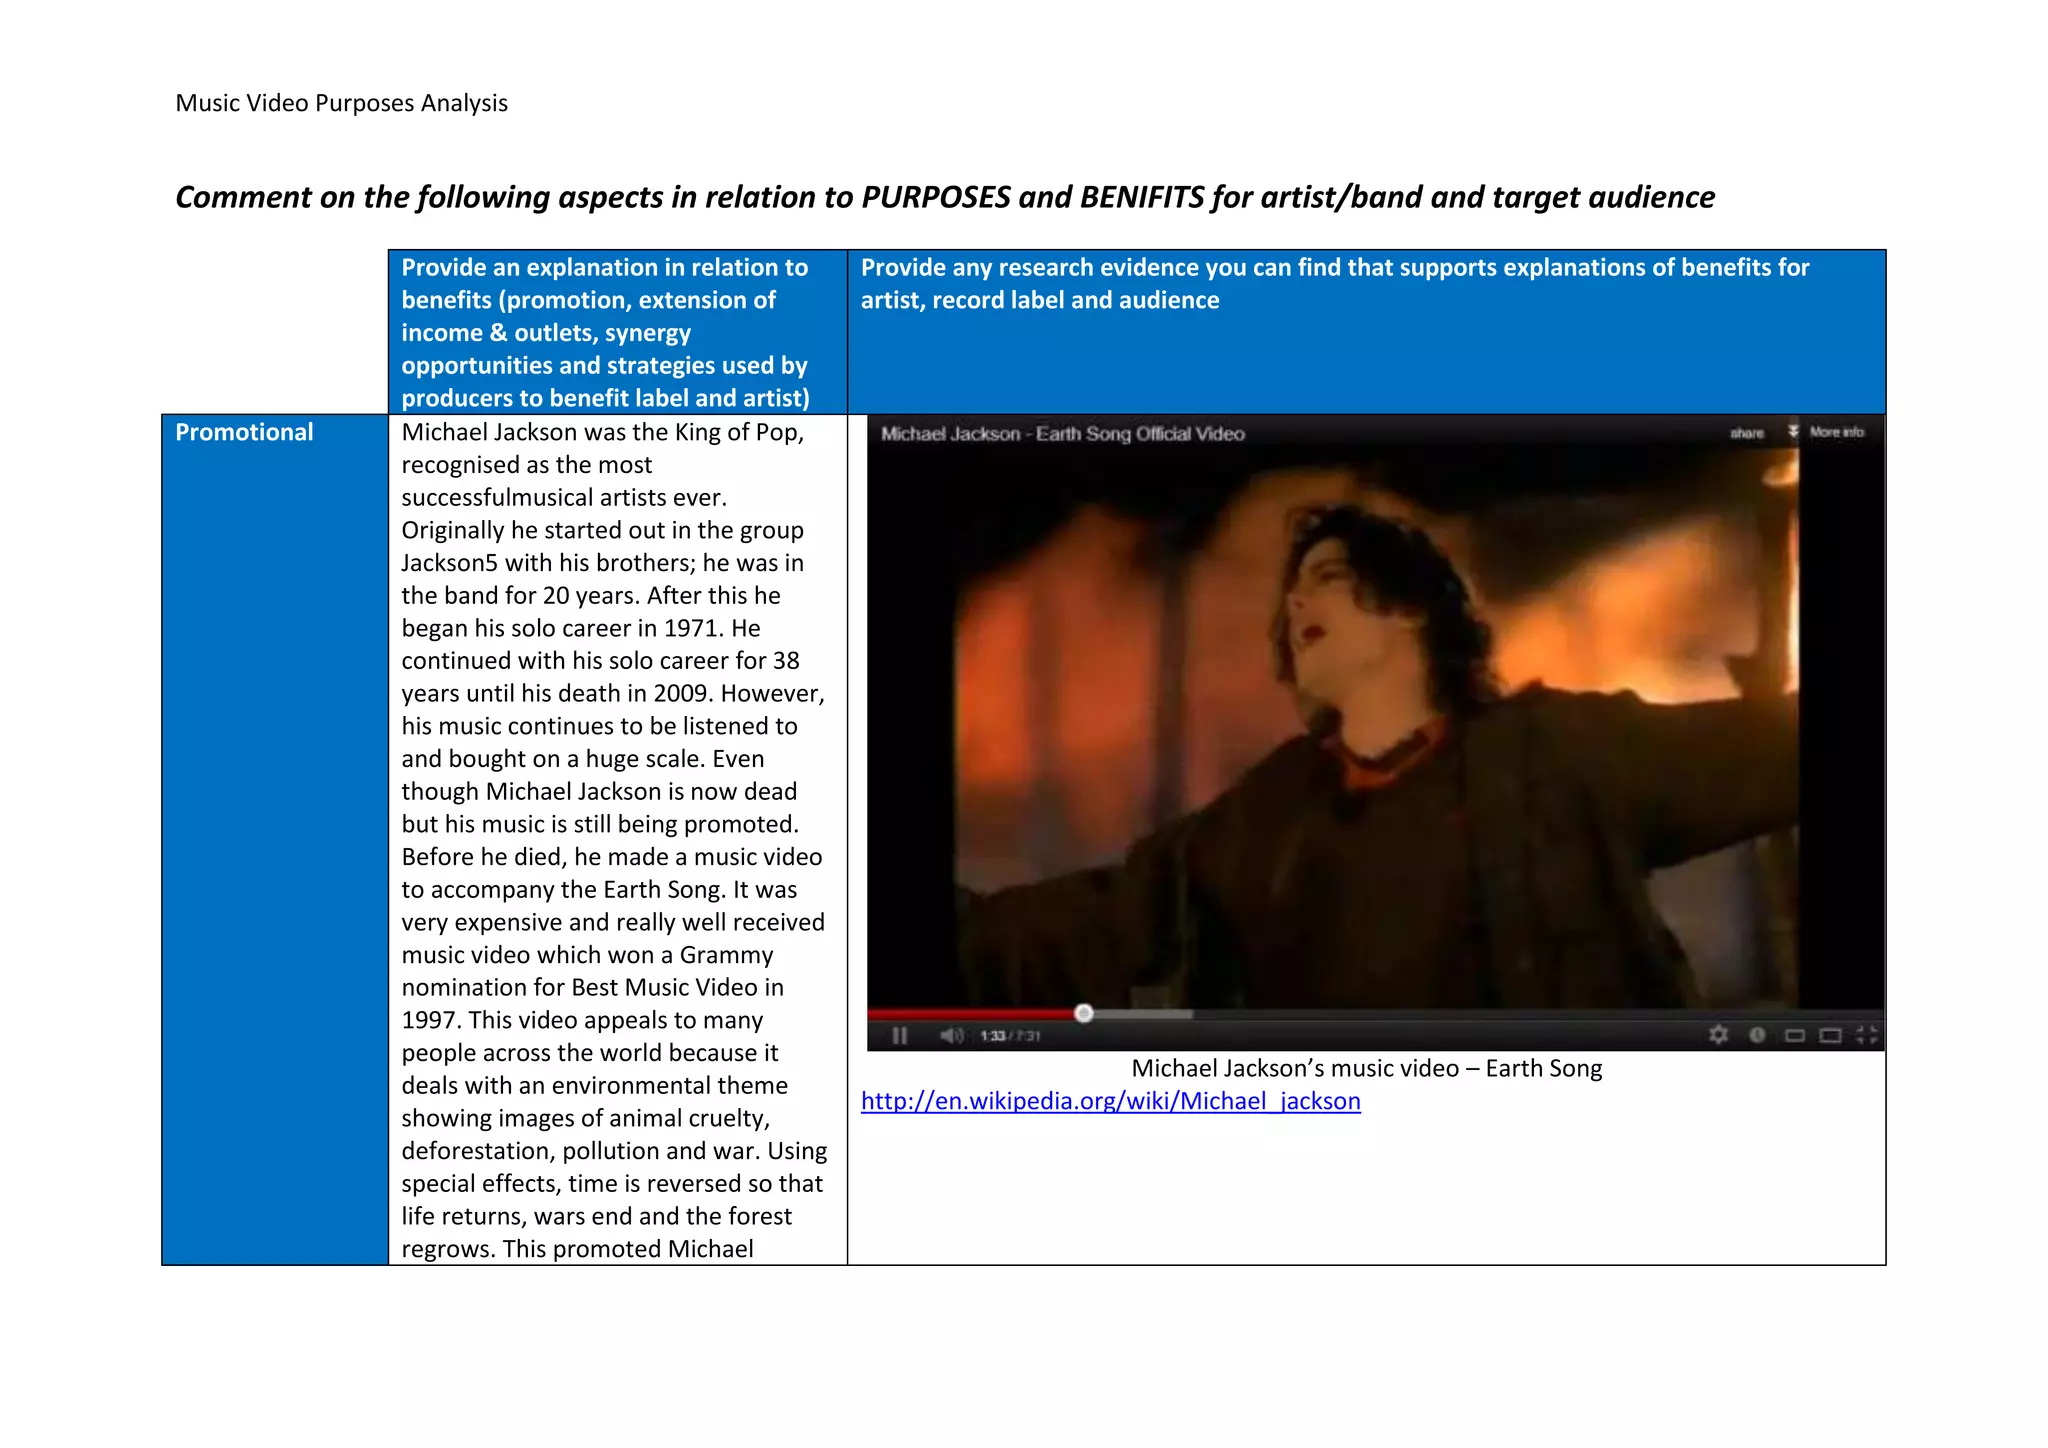Click the video title Earth Song Official Video
Screen dimensions: 2048x1448
coord(1062,434)
